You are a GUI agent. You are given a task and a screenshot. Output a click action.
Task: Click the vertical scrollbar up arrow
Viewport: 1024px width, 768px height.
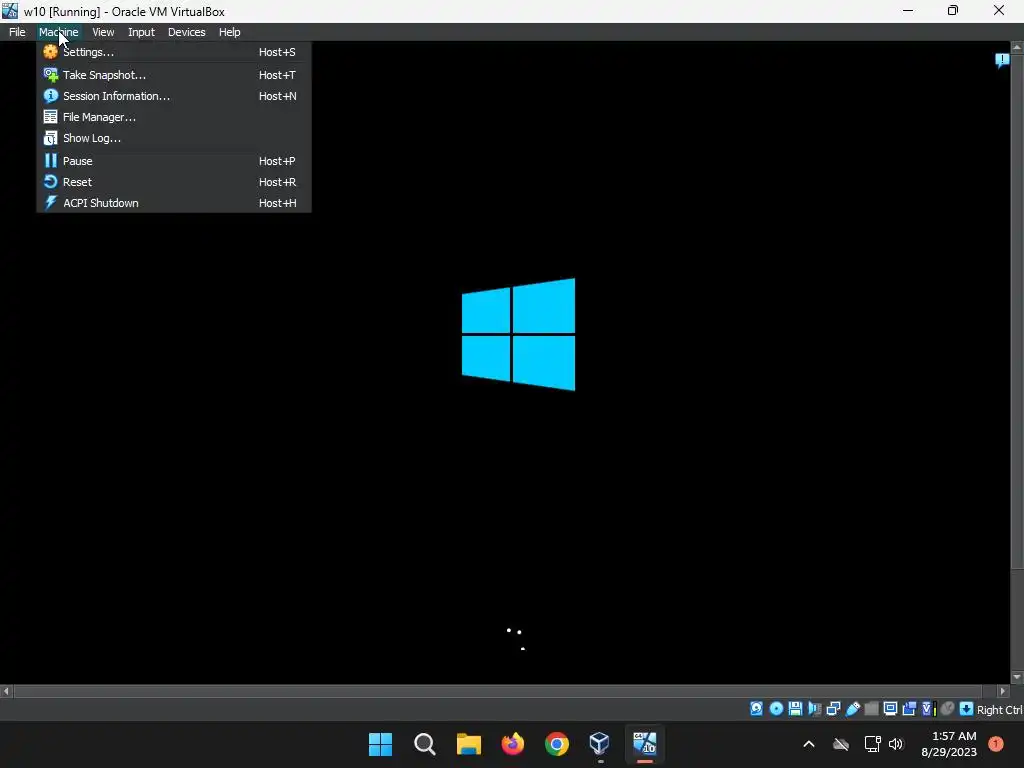click(1017, 48)
